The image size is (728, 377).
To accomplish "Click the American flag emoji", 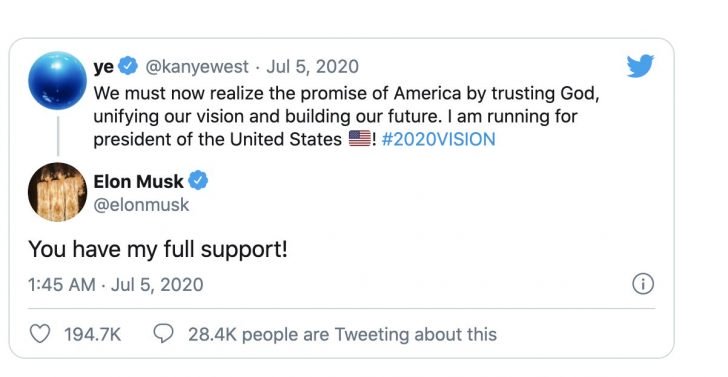I will pyautogui.click(x=360, y=138).
